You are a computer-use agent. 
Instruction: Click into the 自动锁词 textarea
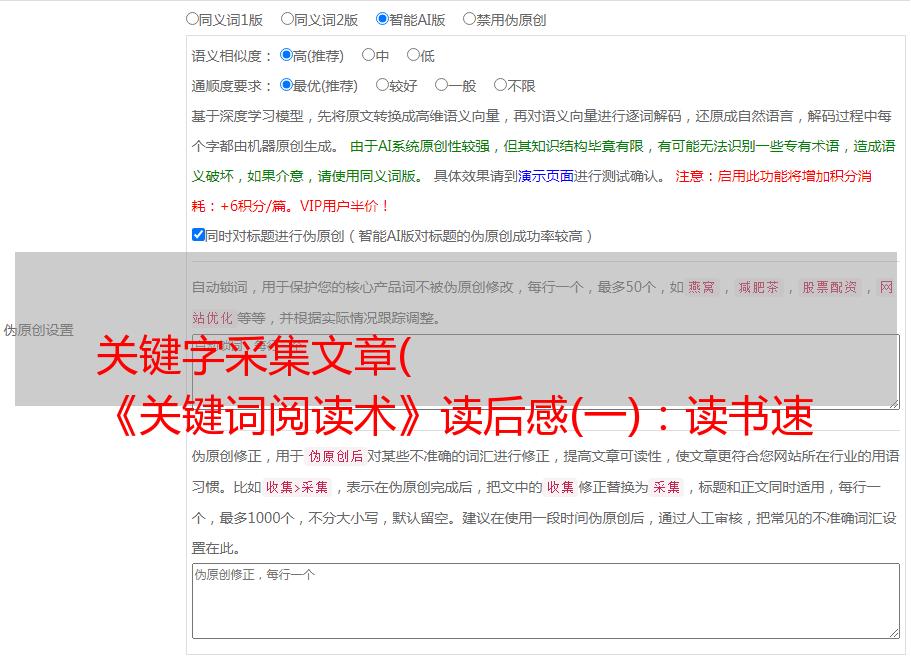pos(546,372)
